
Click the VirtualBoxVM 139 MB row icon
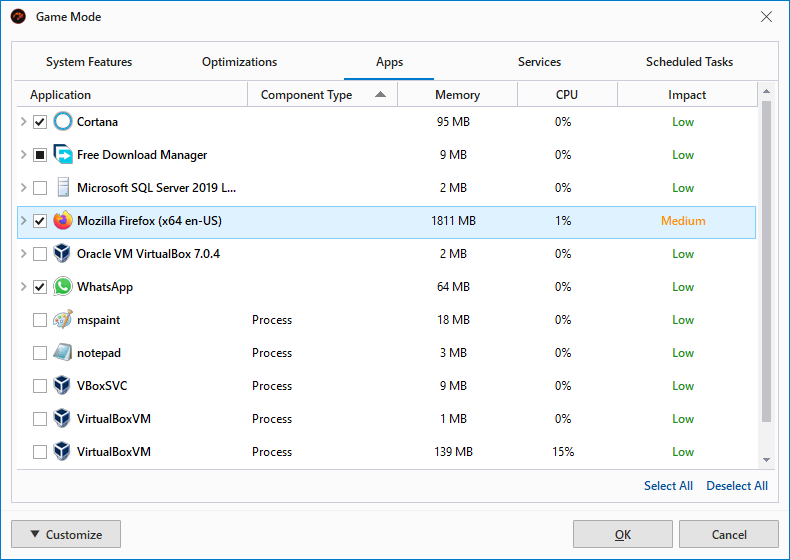(62, 452)
